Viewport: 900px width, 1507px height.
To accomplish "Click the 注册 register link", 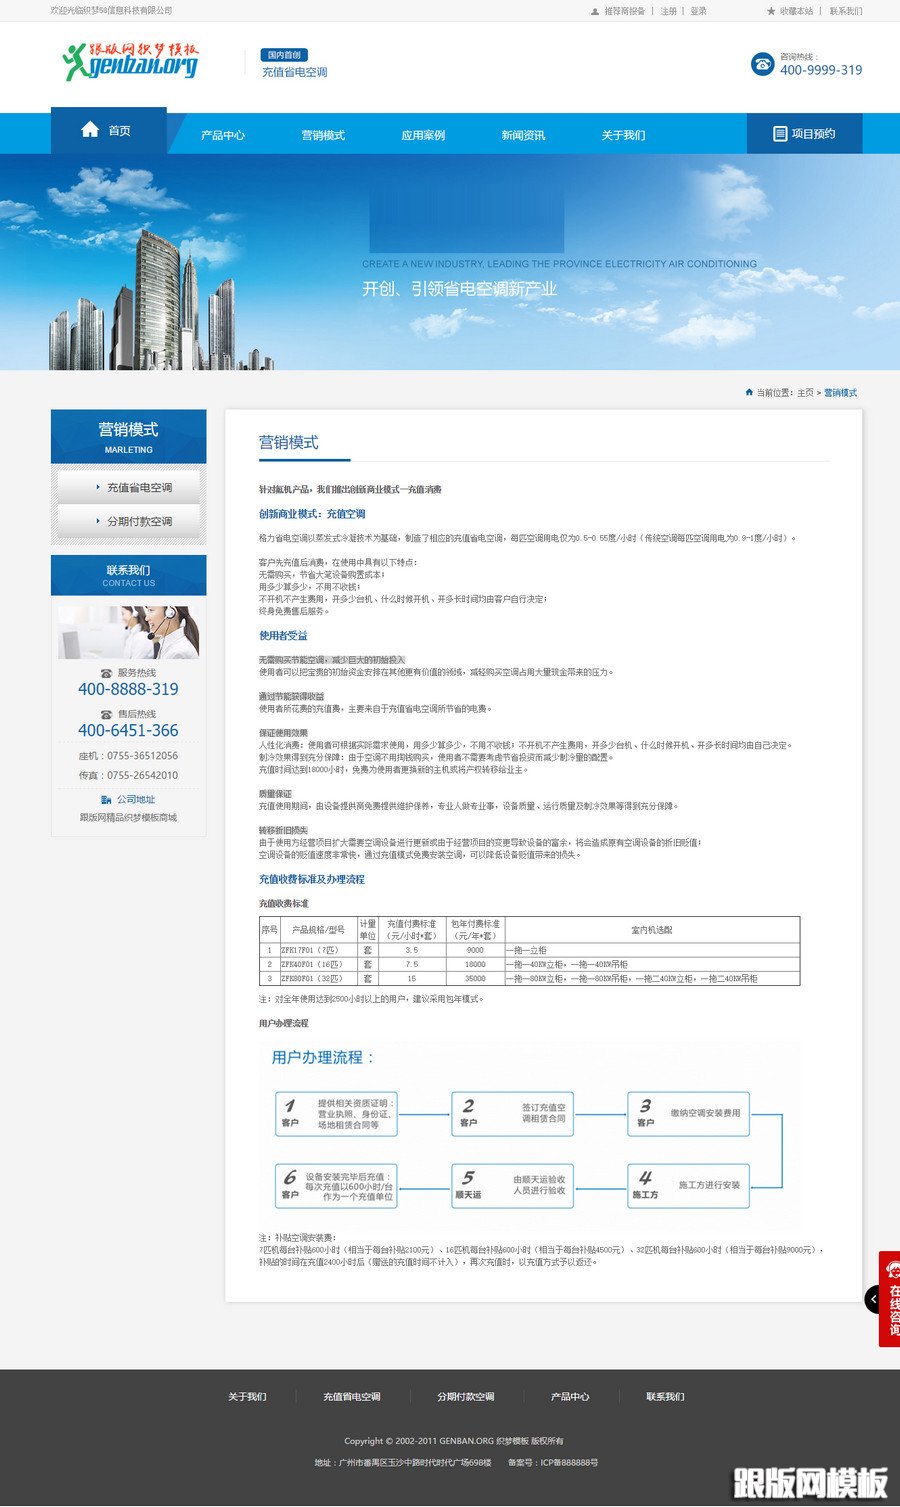I will click(x=668, y=12).
